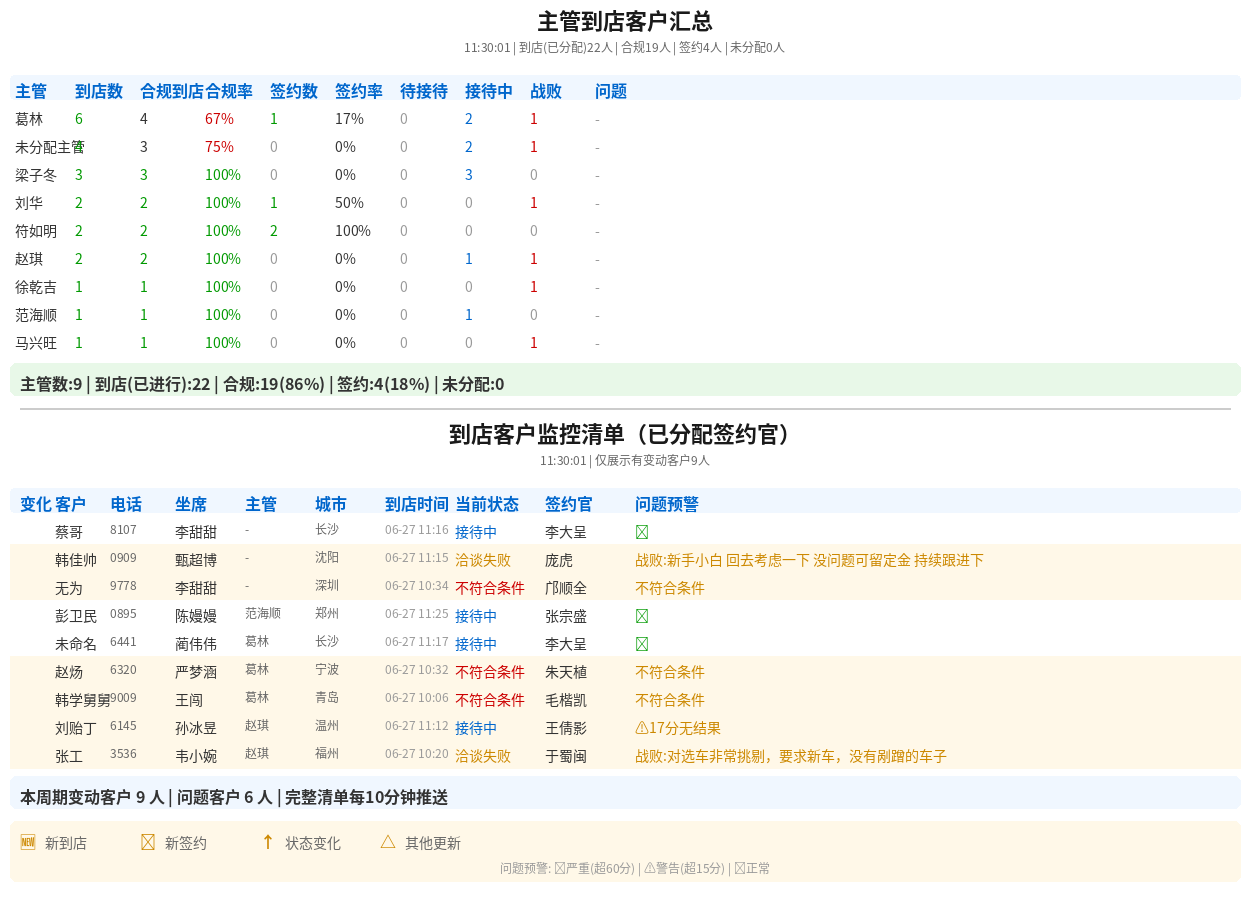Select the 问题预警 column header
Image resolution: width=1250 pixels, height=924 pixels.
tap(667, 504)
